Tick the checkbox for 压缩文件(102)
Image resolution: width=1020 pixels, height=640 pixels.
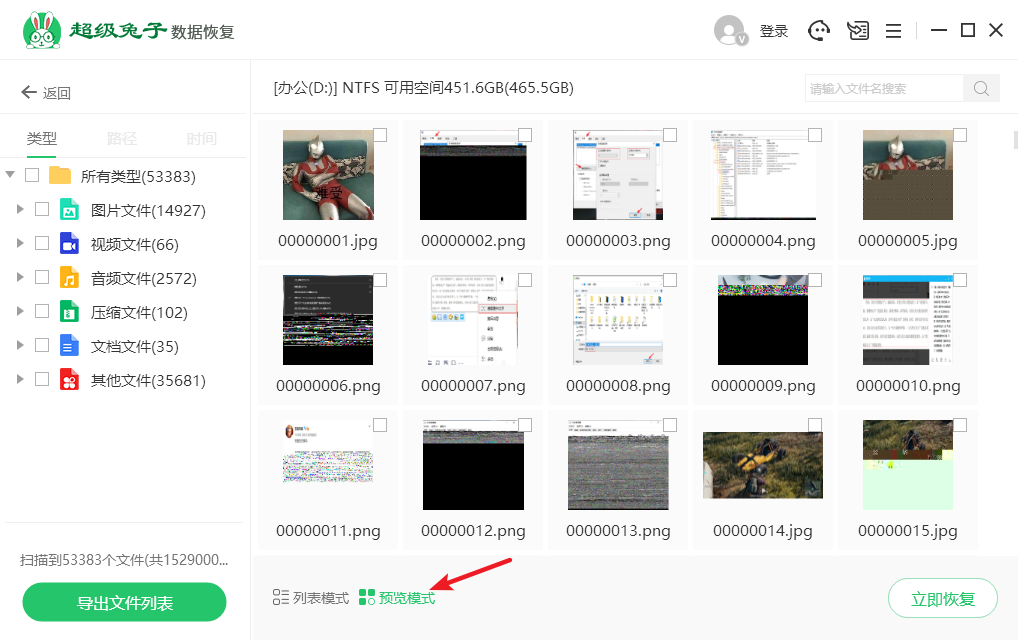[42, 312]
